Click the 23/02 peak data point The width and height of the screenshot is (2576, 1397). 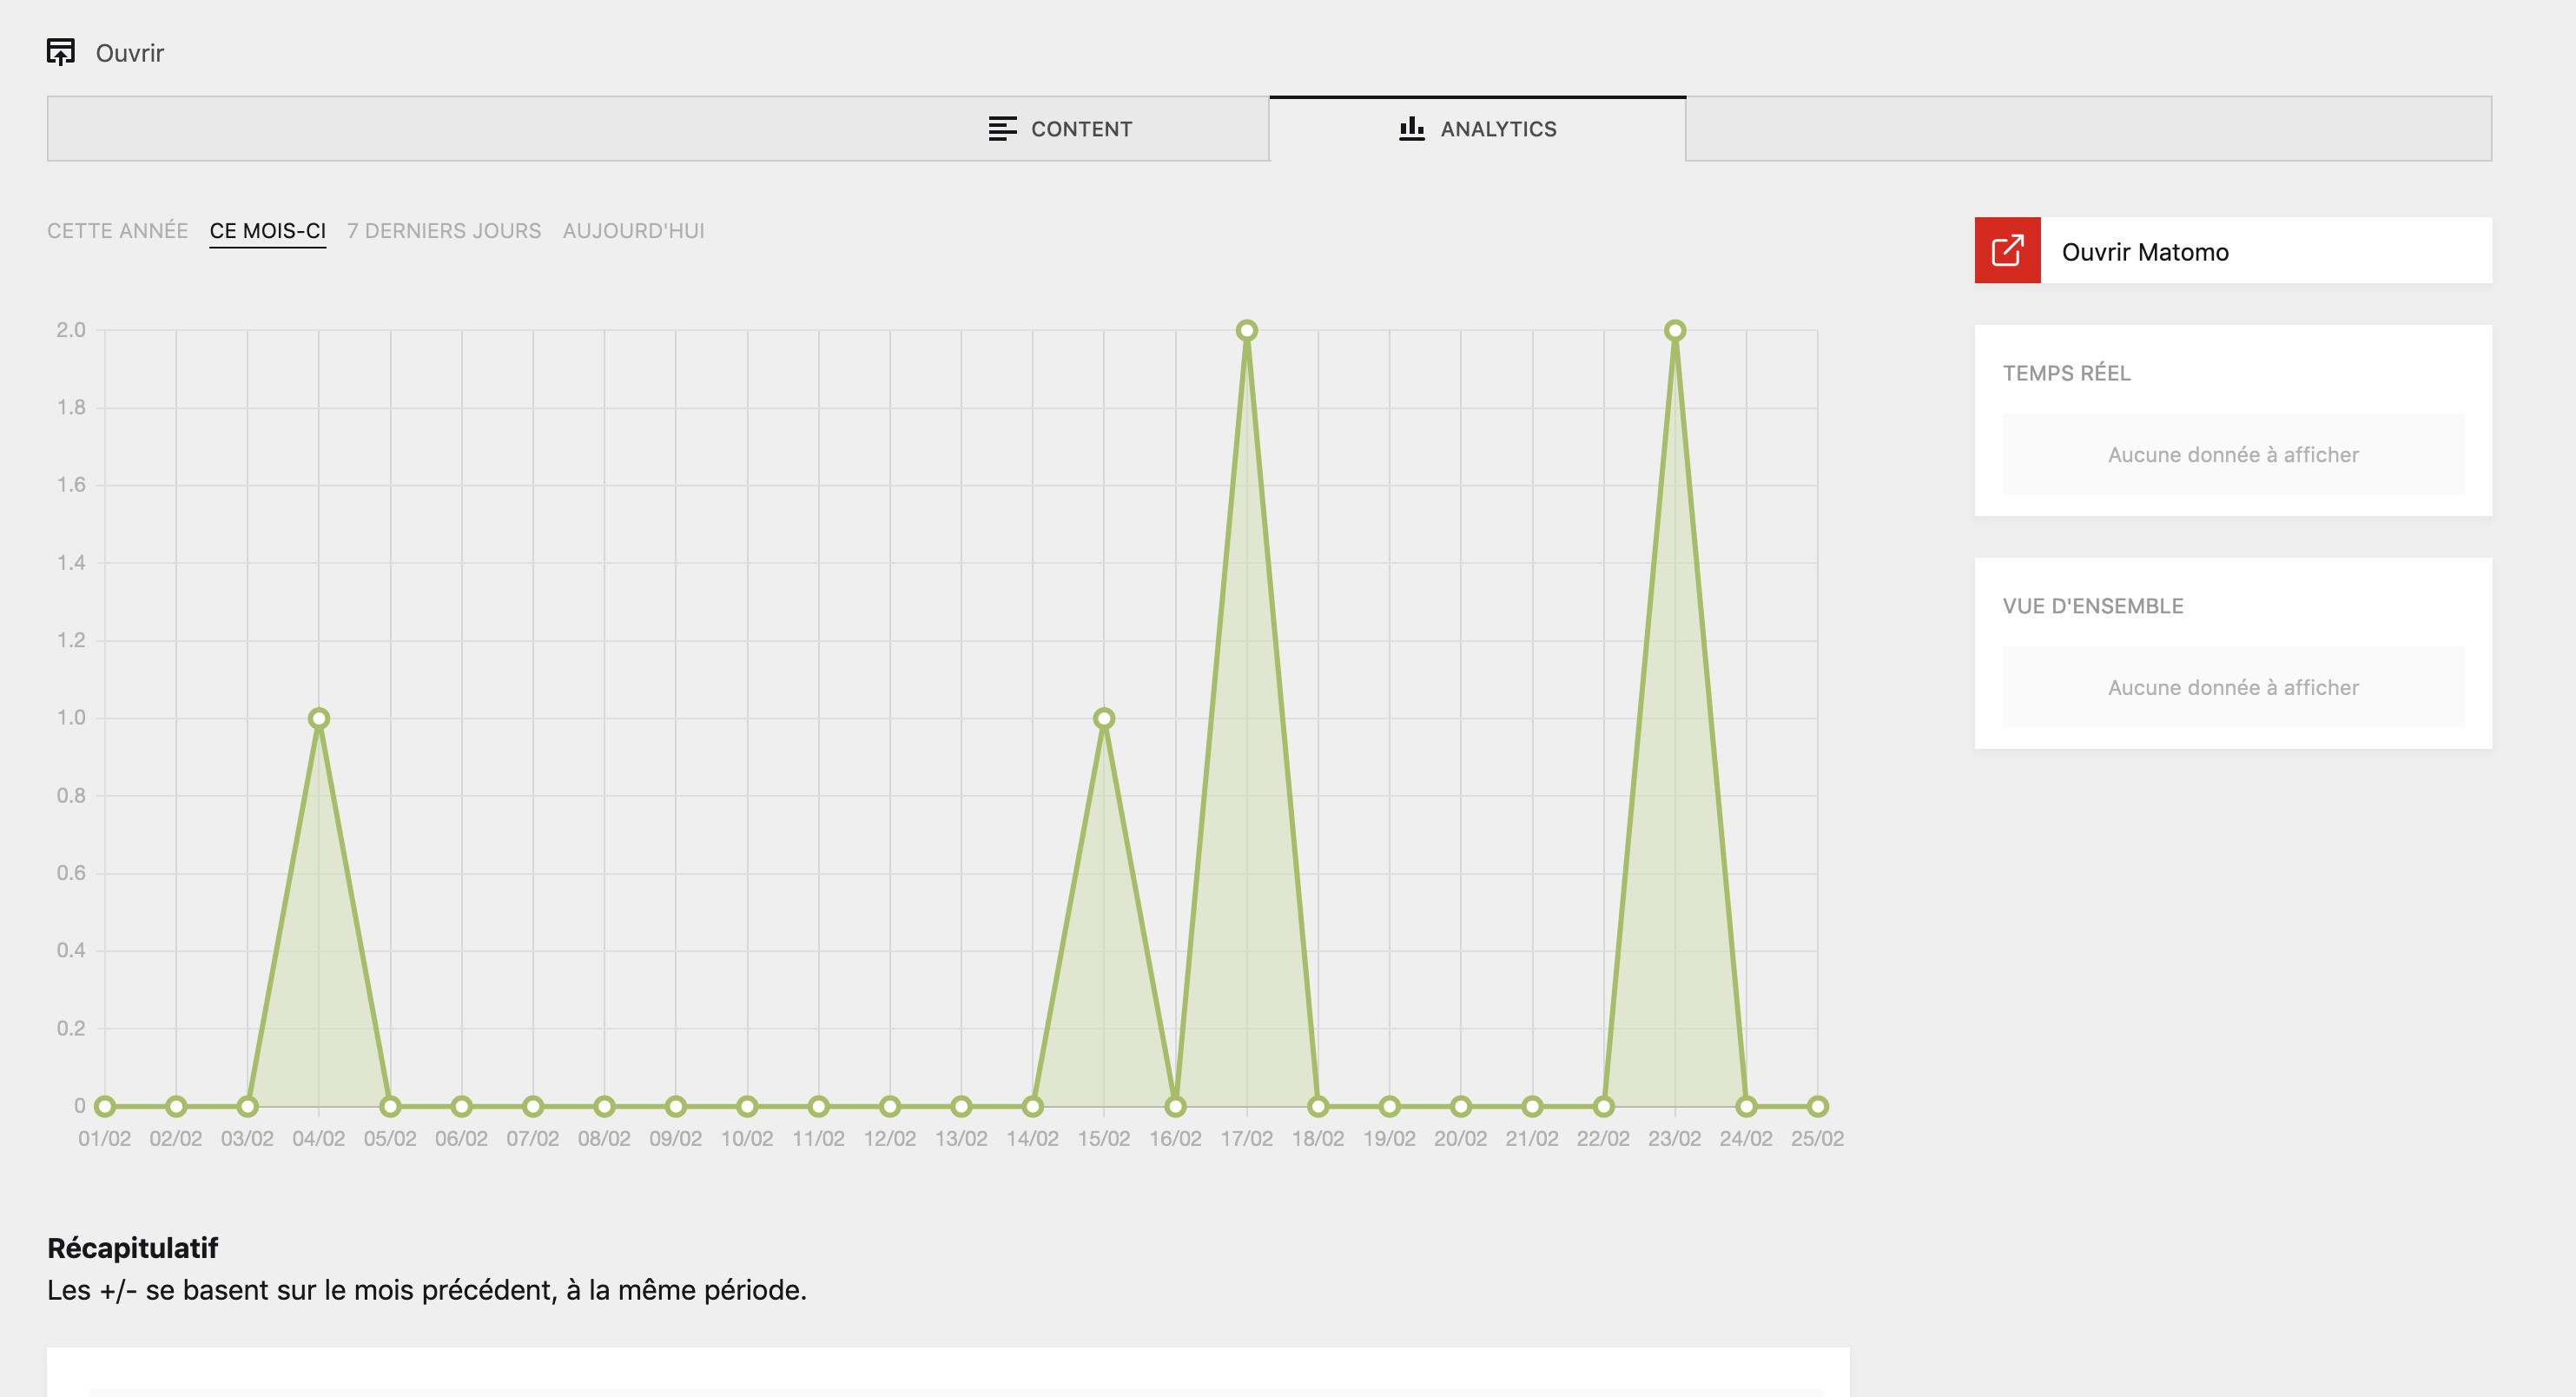[x=1674, y=330]
